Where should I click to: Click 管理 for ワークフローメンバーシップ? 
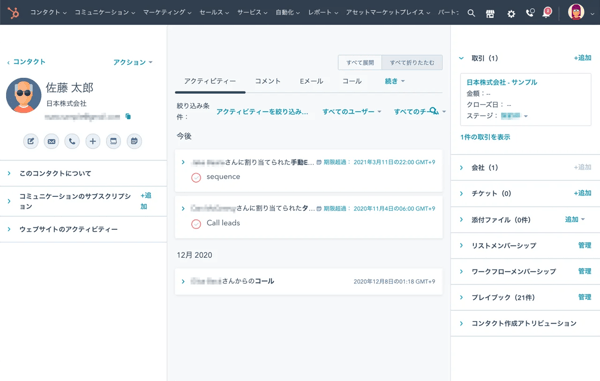click(x=585, y=271)
